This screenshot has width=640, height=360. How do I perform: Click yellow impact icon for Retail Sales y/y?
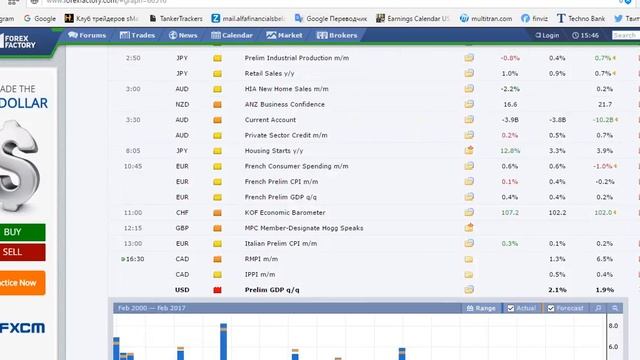(217, 73)
